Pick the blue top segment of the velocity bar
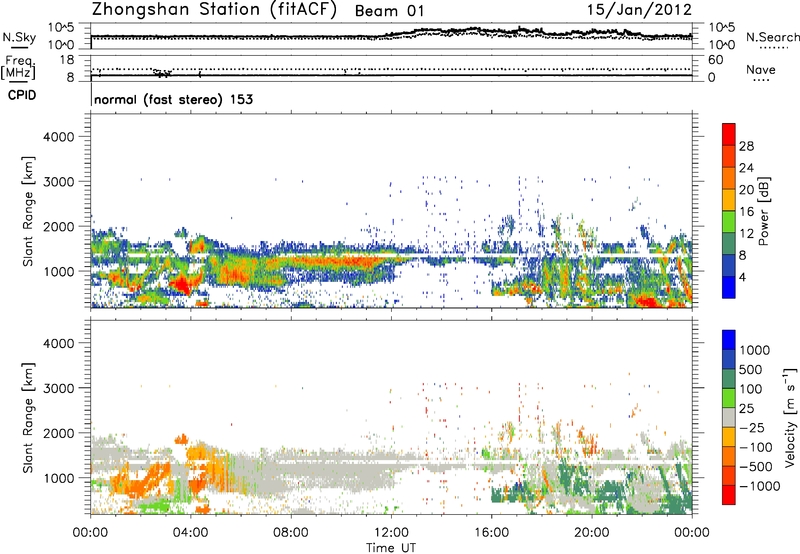This screenshot has width=800, height=554. [729, 340]
